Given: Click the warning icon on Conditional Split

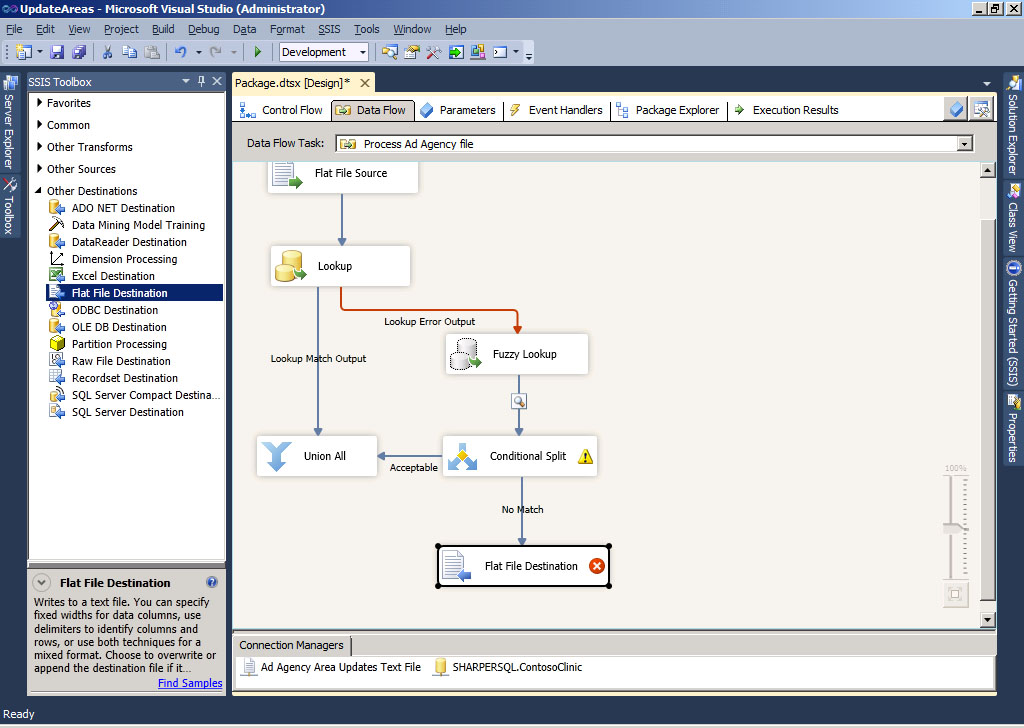Looking at the screenshot, I should (586, 456).
